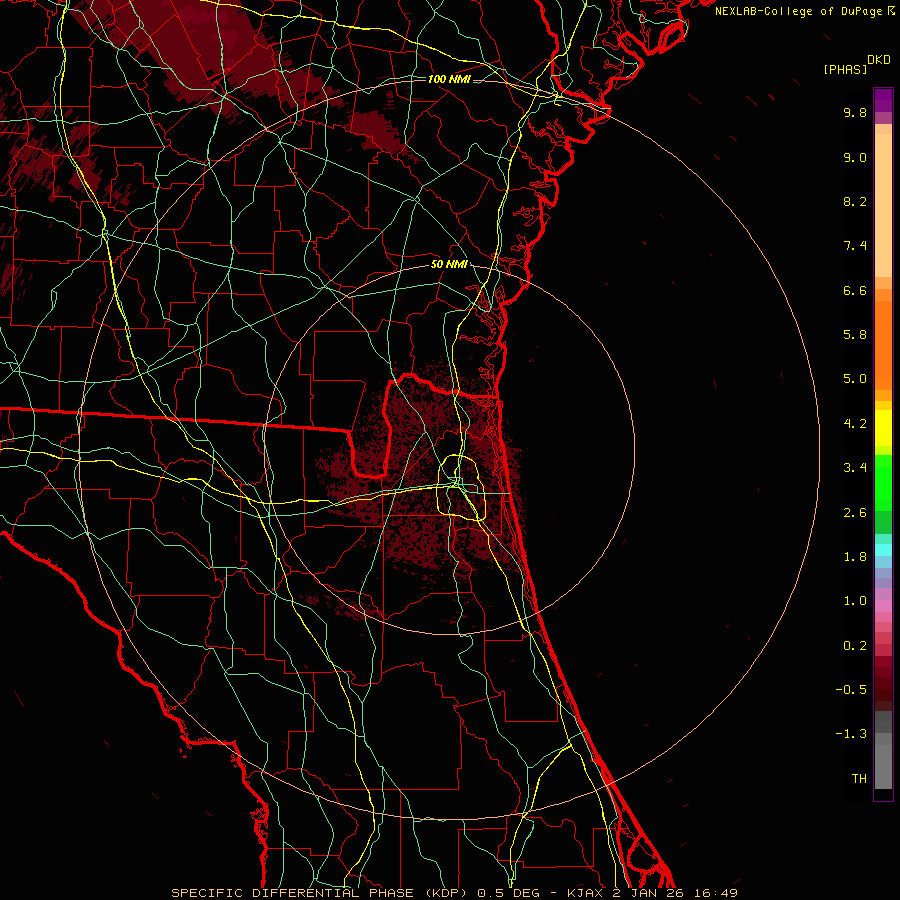Click the 2.6 color scale value
Screen dimensions: 900x900
coord(855,513)
